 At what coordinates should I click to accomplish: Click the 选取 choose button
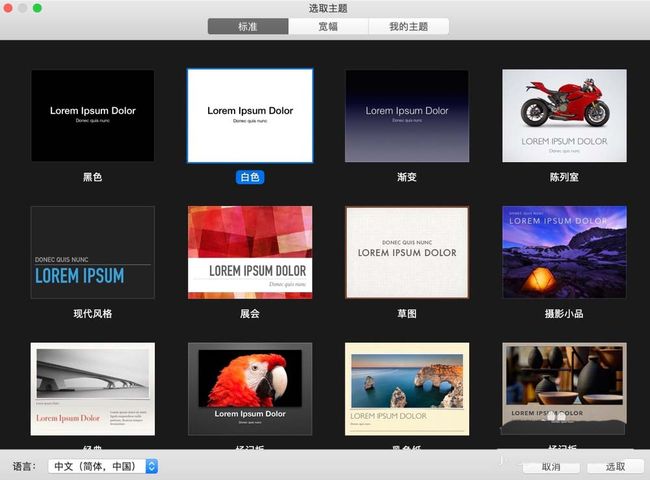point(615,467)
